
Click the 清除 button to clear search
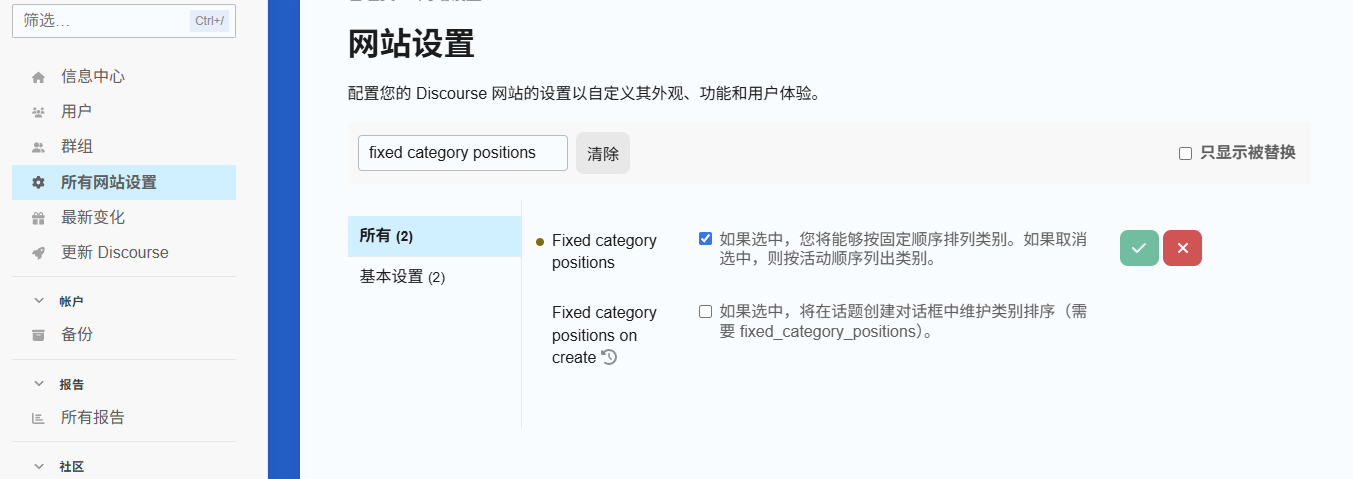pyautogui.click(x=603, y=153)
